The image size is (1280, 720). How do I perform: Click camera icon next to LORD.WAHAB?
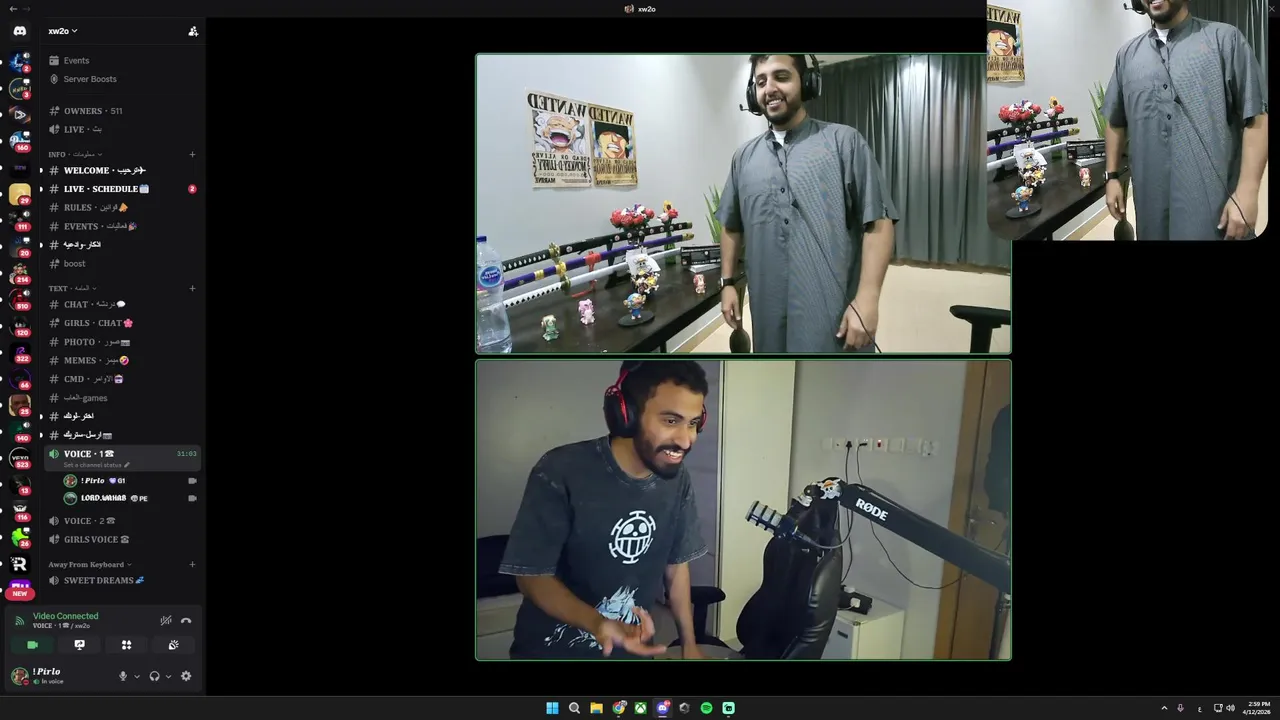click(x=192, y=498)
